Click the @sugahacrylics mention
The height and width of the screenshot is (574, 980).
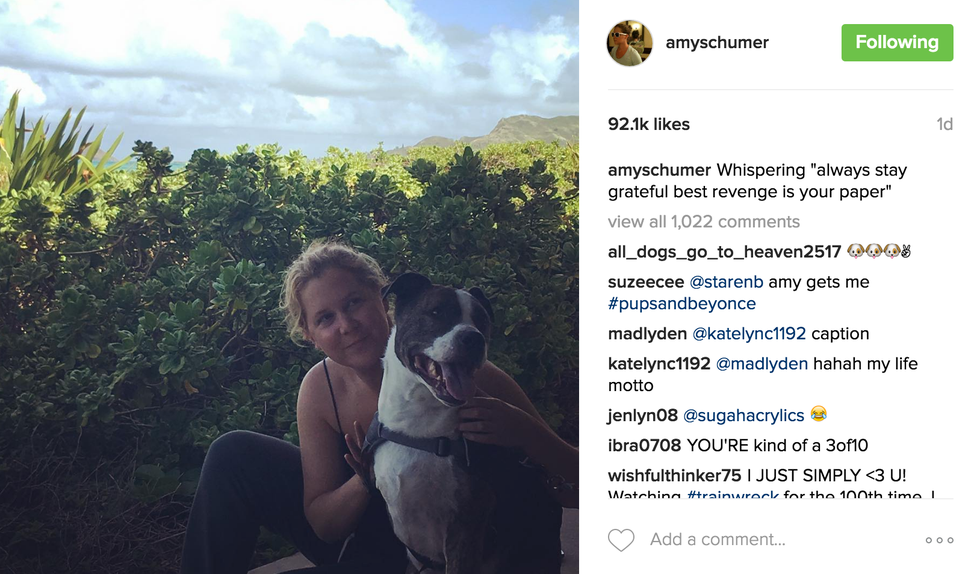tap(744, 415)
